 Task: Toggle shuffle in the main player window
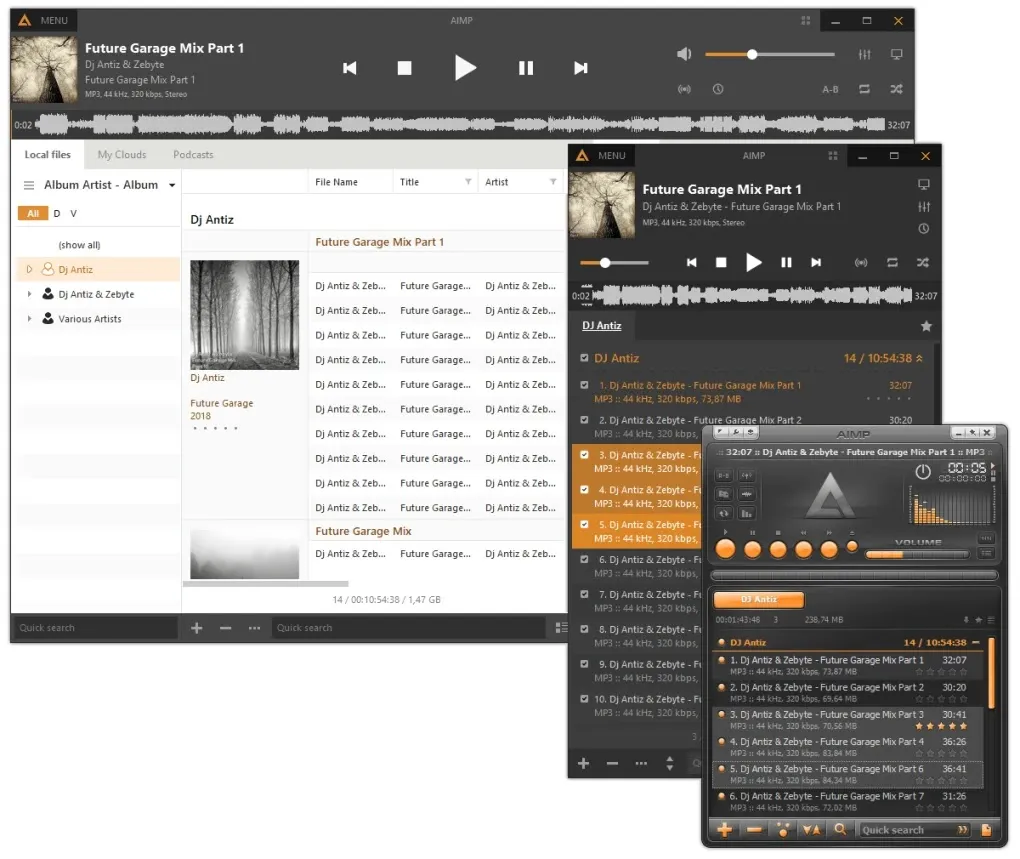tap(896, 89)
